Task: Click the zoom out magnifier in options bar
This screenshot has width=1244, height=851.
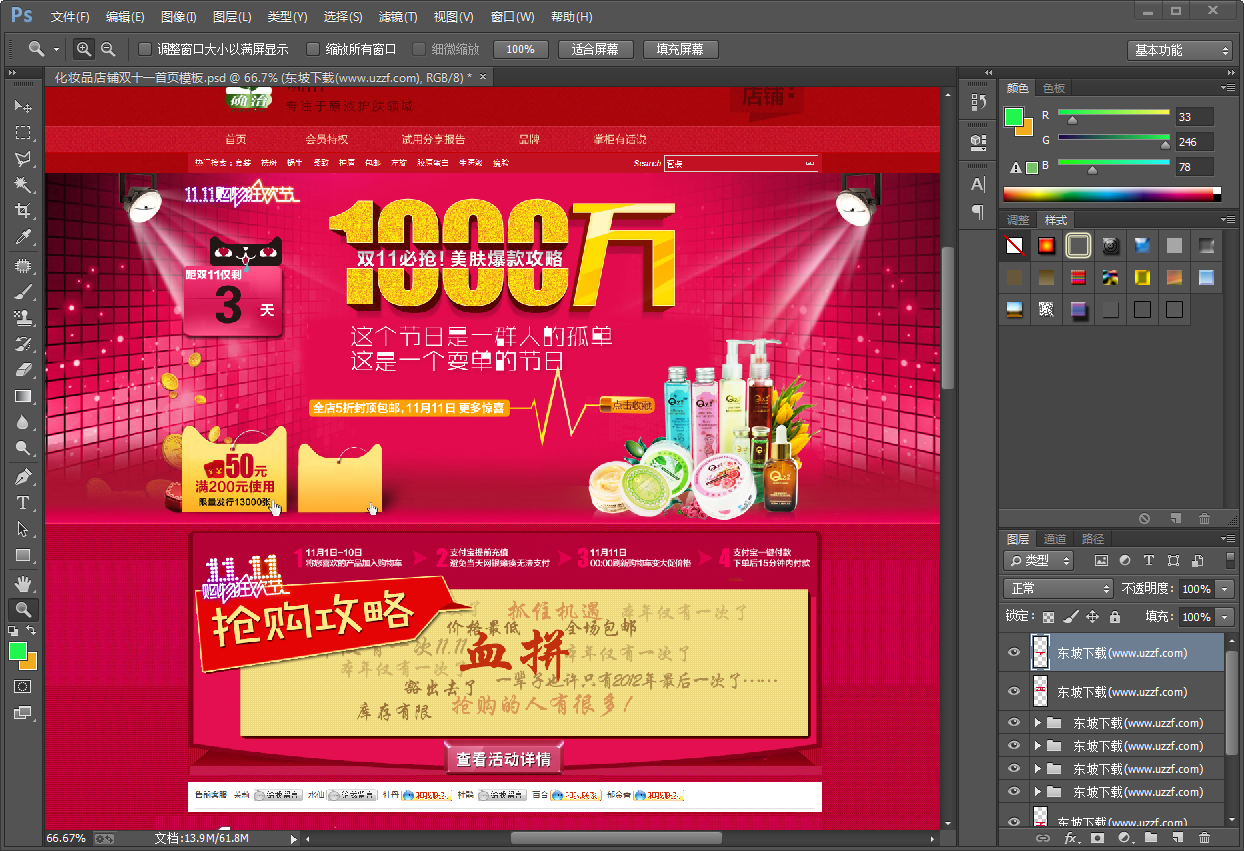Action: tap(108, 49)
